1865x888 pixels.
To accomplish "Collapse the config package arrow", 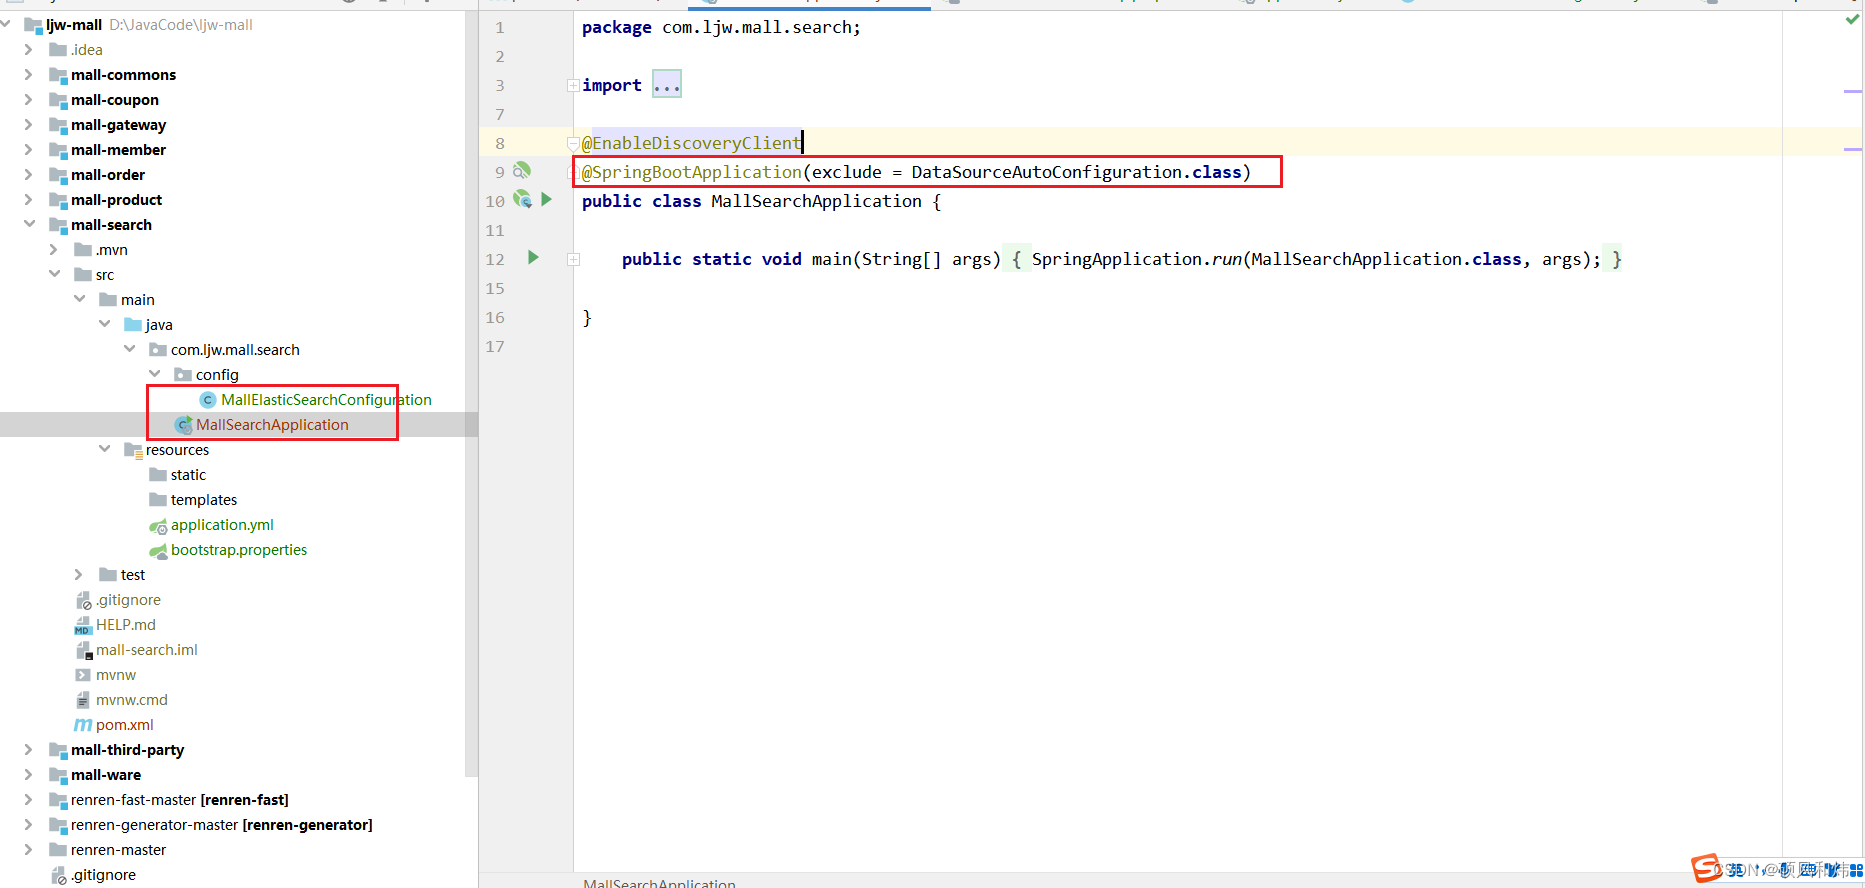I will (154, 374).
